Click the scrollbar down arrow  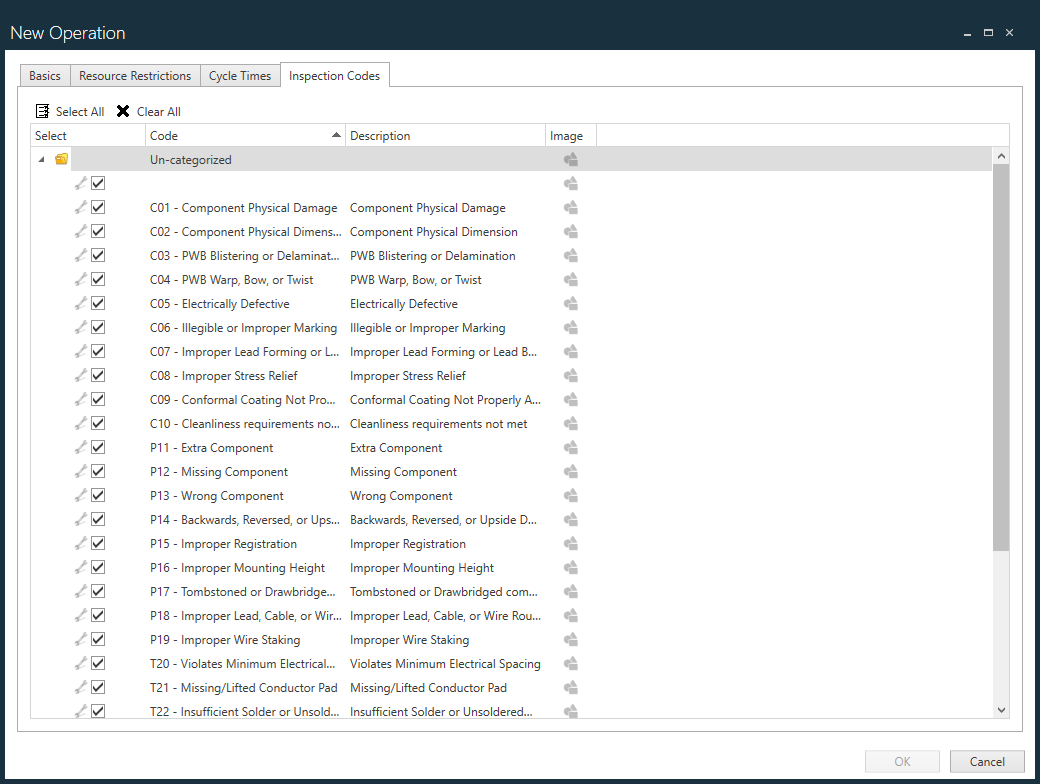(1001, 708)
